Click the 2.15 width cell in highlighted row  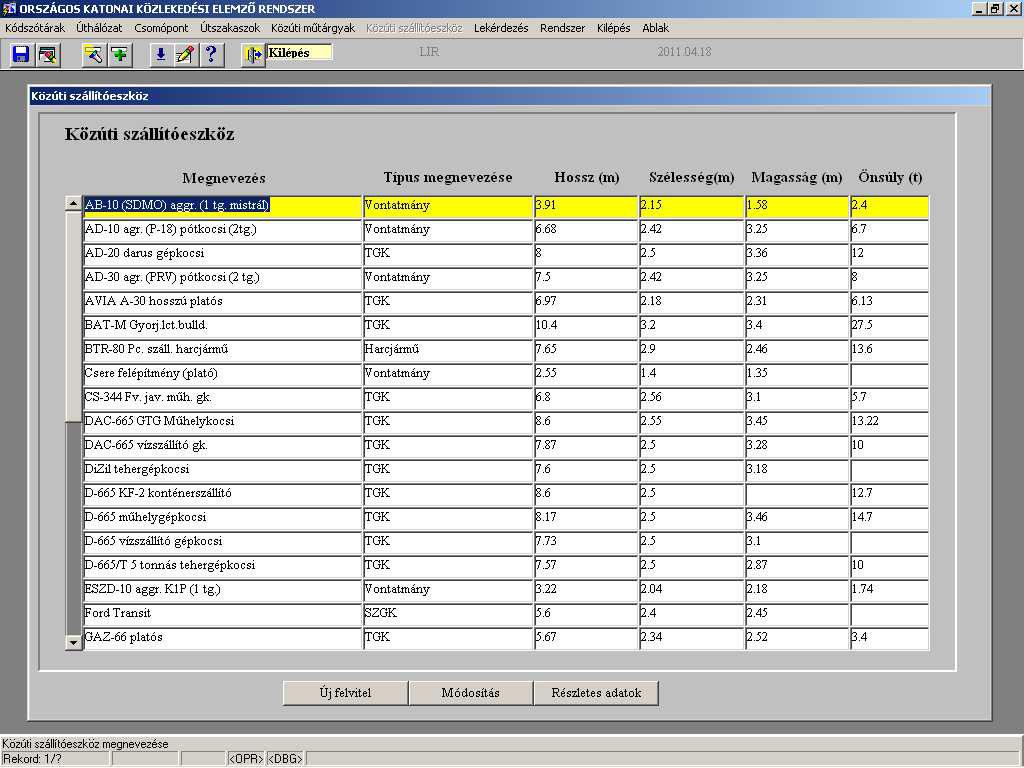tap(692, 206)
